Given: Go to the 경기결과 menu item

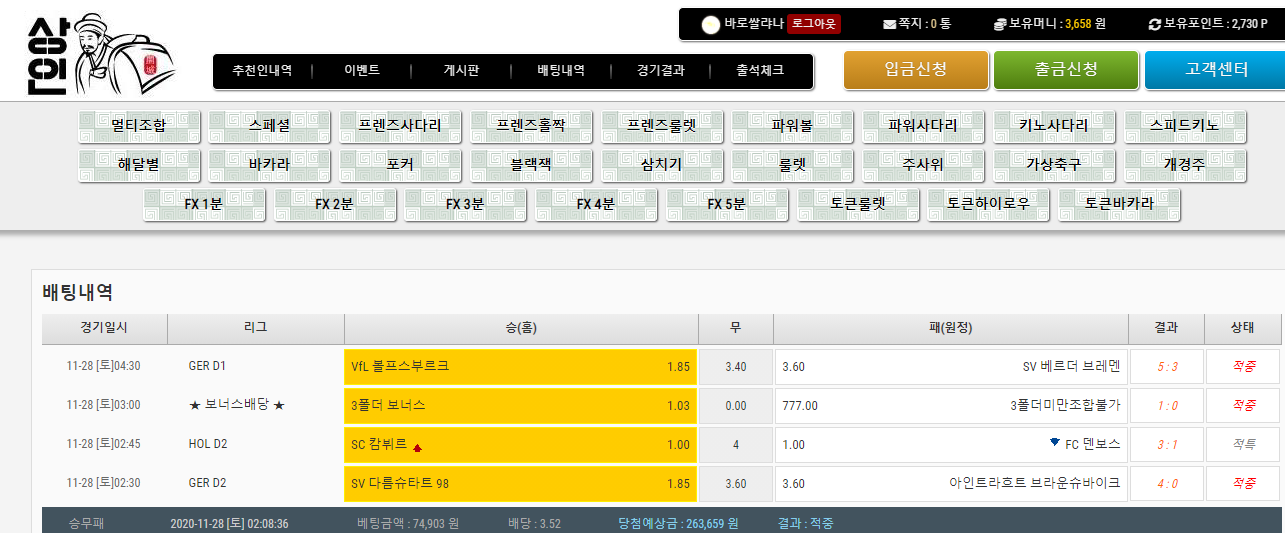Looking at the screenshot, I should click(x=660, y=71).
